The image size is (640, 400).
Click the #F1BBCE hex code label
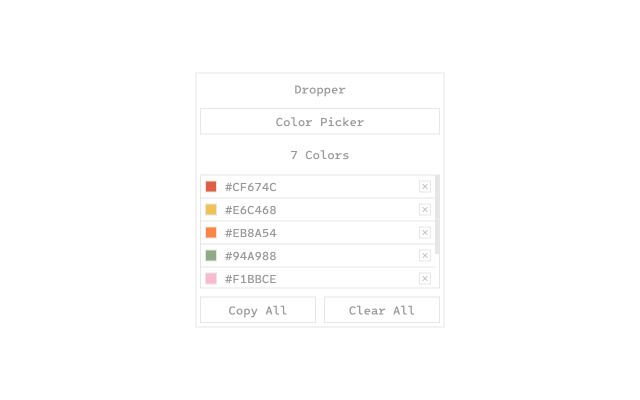(251, 279)
